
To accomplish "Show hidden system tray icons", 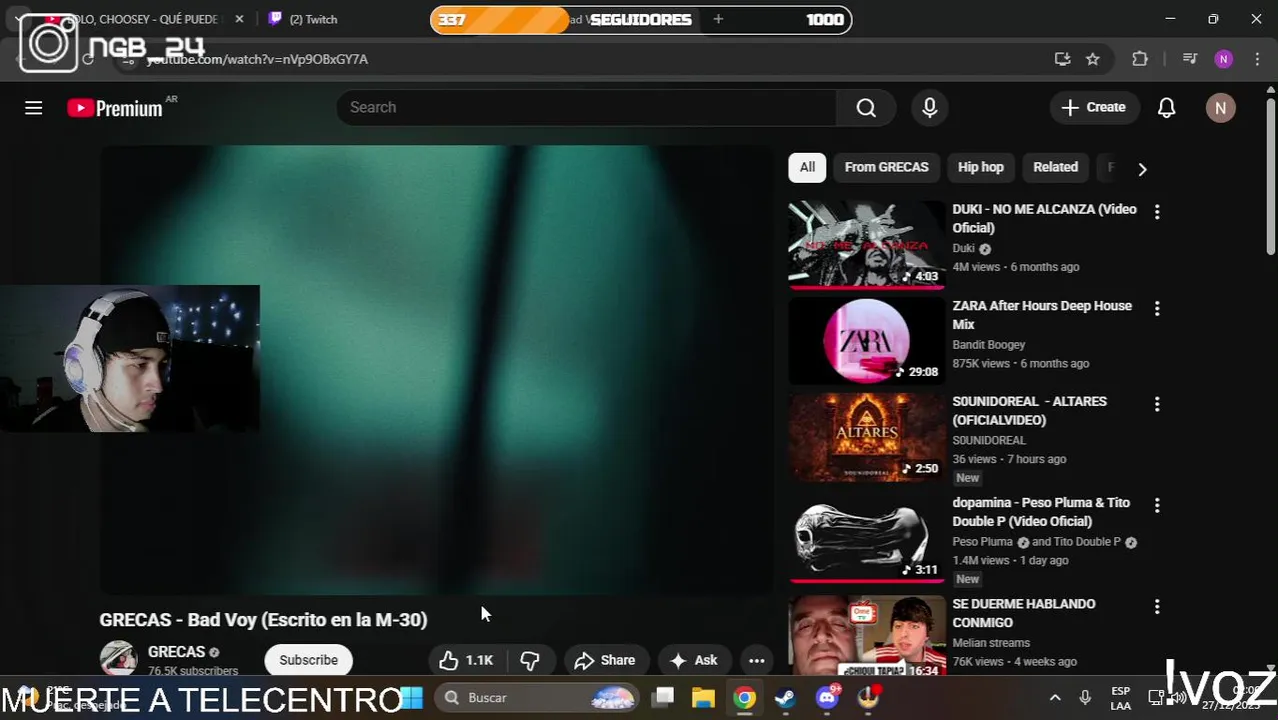I will point(1054,698).
